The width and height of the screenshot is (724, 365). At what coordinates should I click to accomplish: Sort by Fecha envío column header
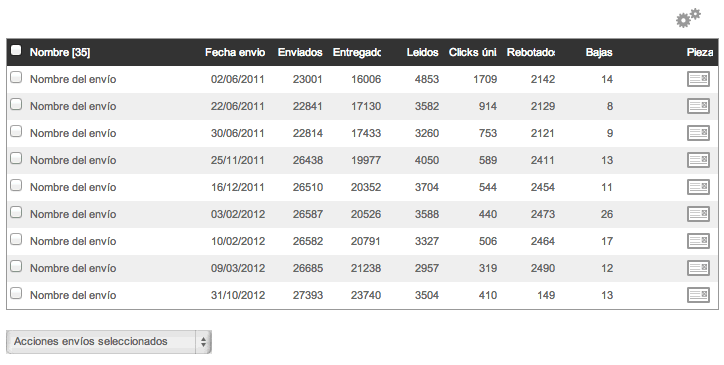(x=235, y=52)
